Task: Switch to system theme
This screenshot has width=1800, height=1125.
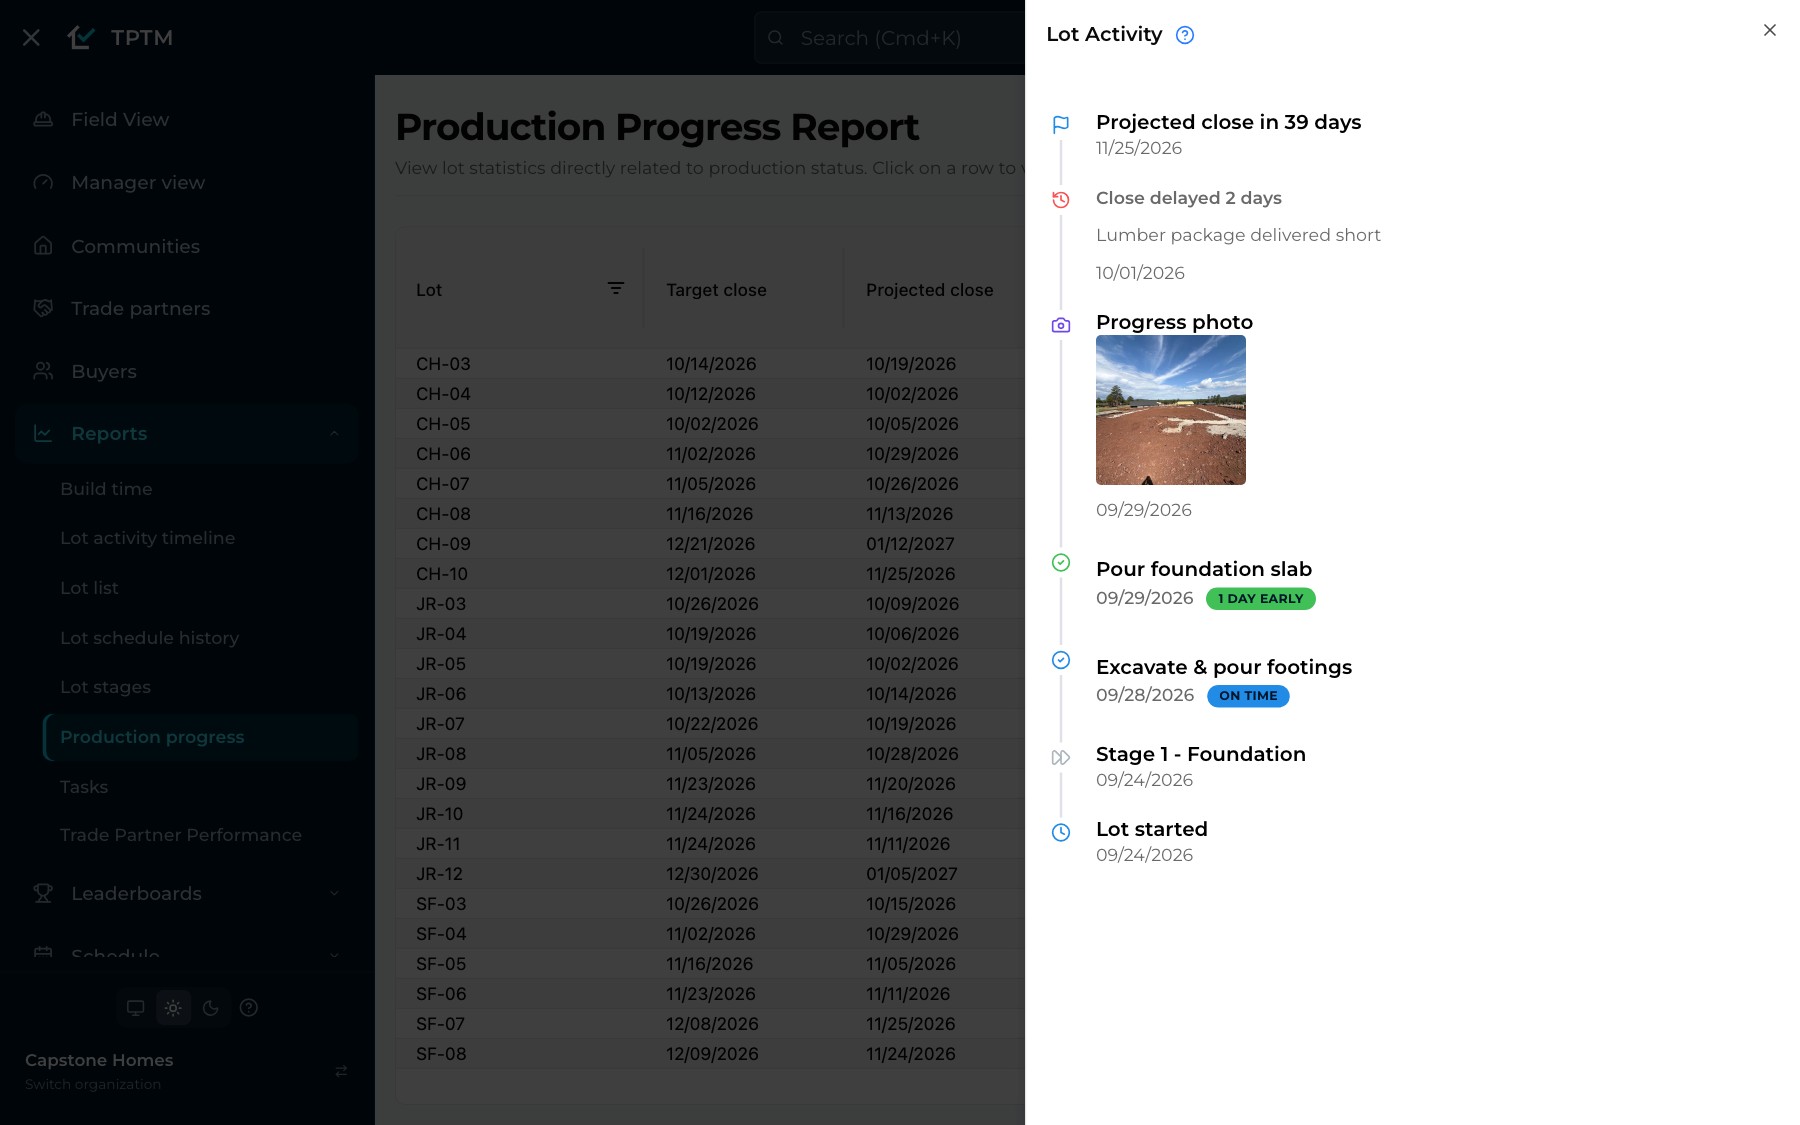Action: coord(136,1007)
